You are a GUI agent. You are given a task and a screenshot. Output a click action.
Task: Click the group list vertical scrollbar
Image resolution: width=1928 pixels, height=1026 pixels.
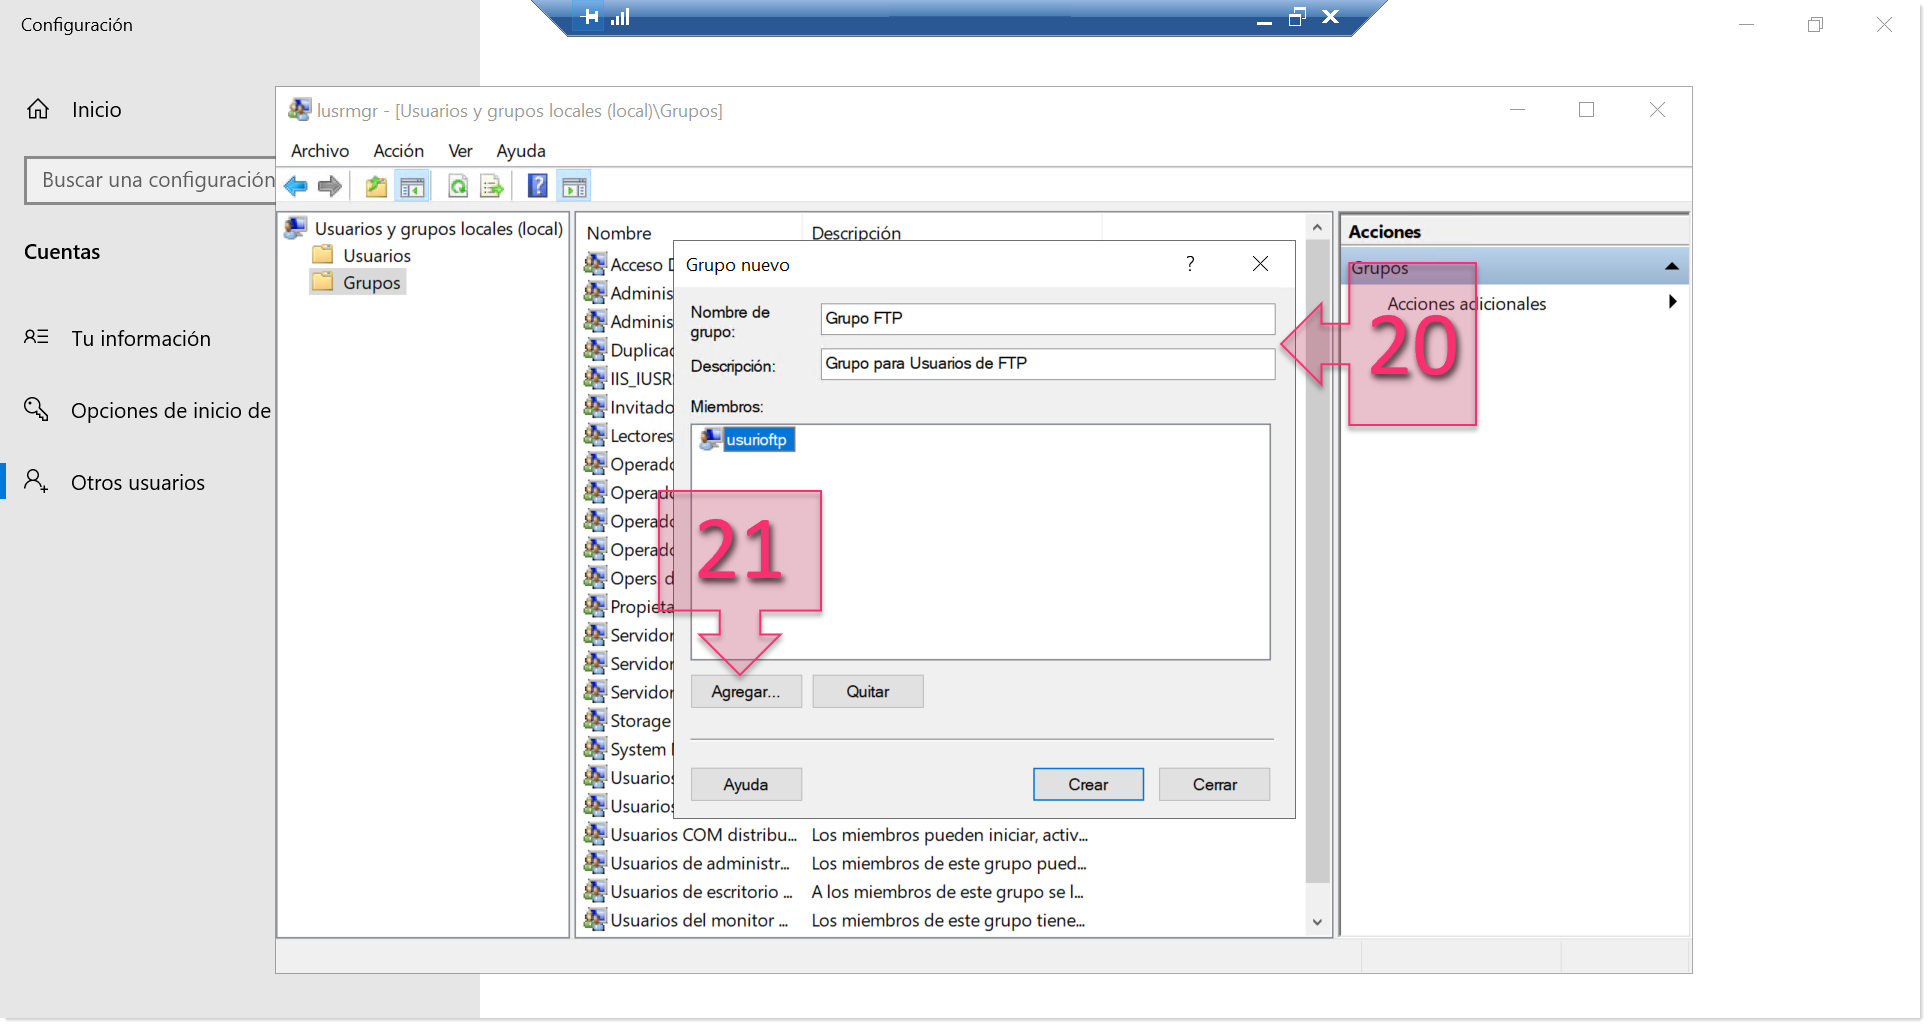(1317, 560)
